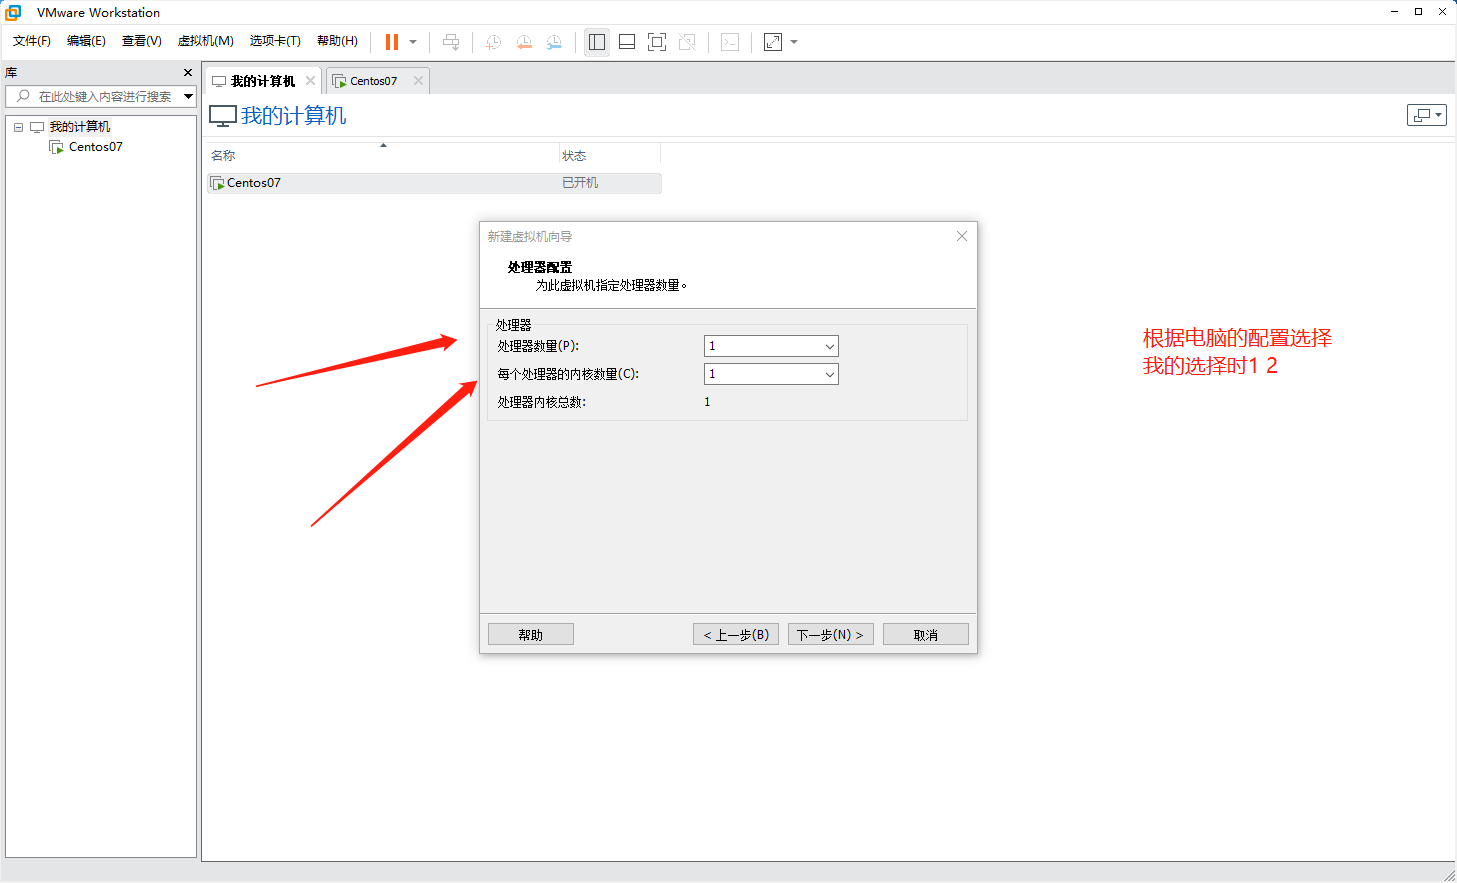Open the view mode dropdown at top right
The height and width of the screenshot is (883, 1457).
pyautogui.click(x=1427, y=115)
